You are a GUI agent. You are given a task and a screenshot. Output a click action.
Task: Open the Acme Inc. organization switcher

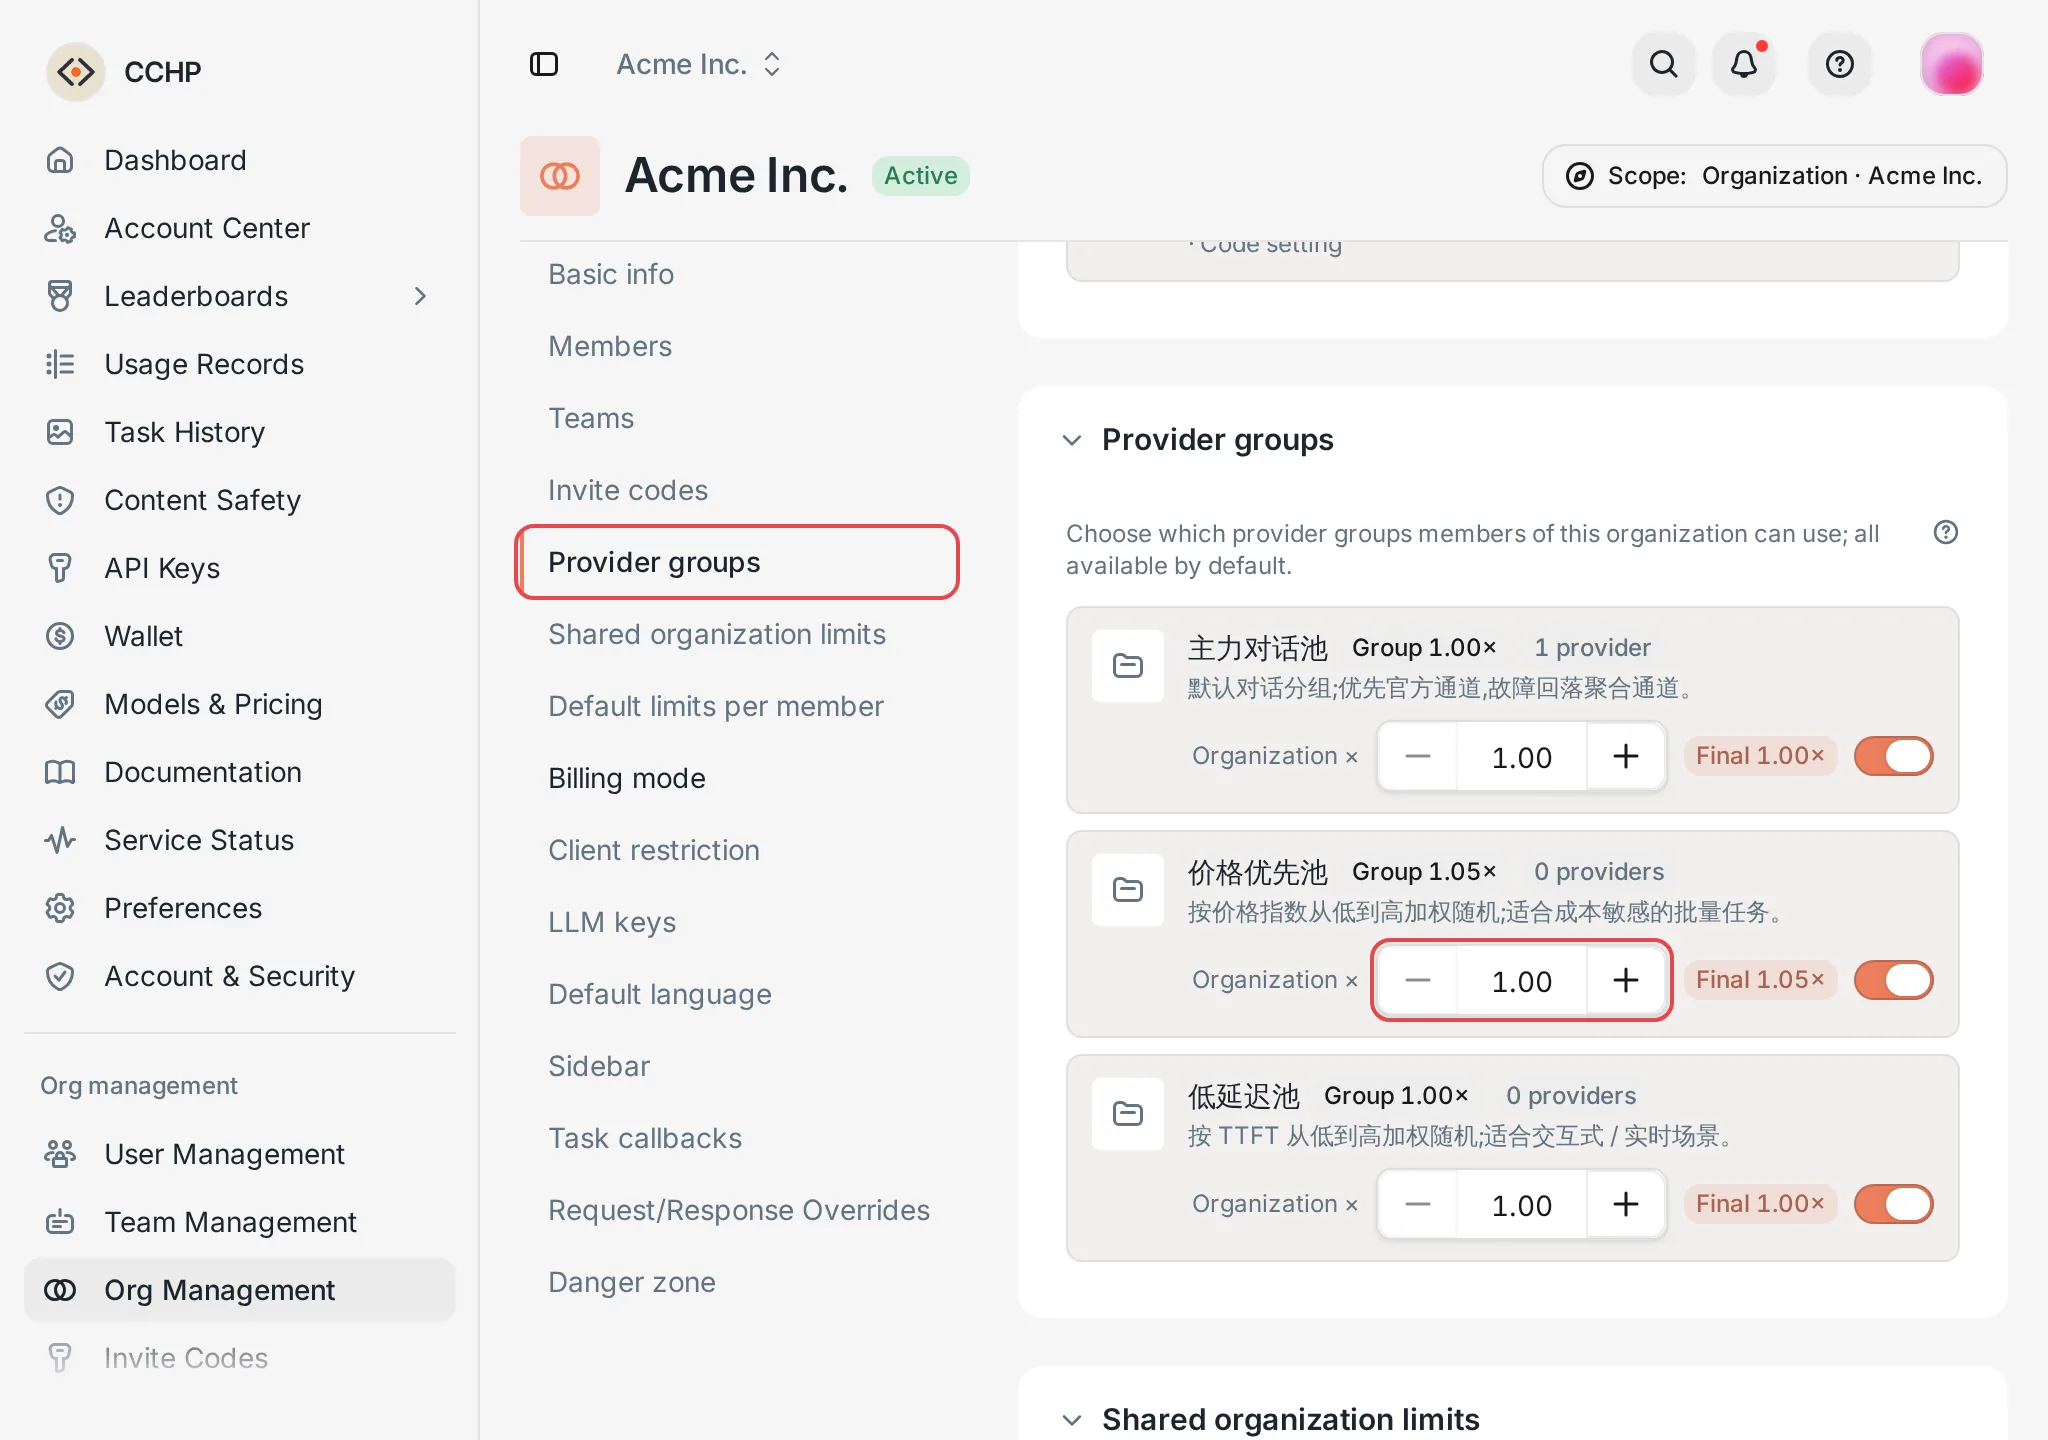699,64
